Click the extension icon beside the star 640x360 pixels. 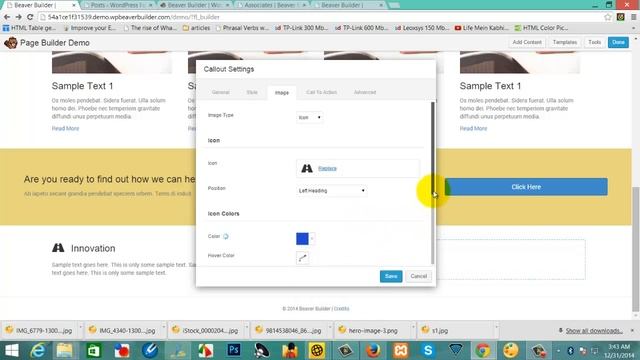(x=621, y=17)
